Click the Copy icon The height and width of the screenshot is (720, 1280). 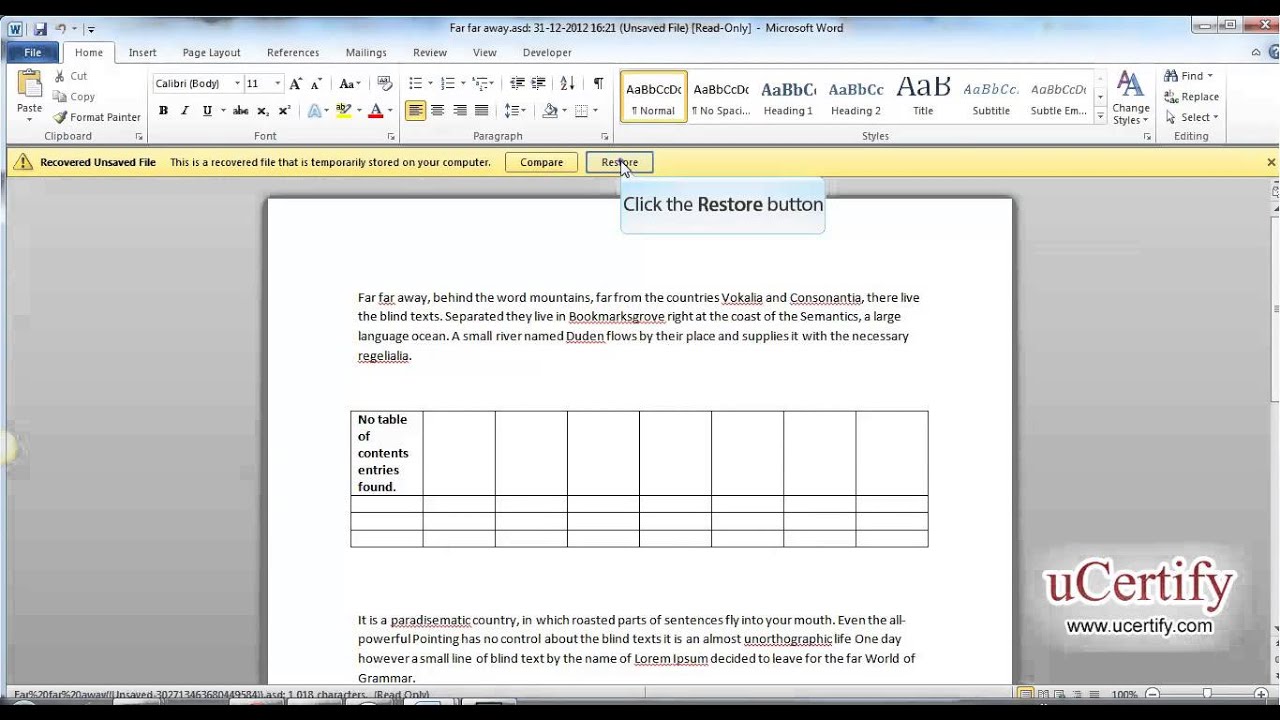[x=60, y=97]
